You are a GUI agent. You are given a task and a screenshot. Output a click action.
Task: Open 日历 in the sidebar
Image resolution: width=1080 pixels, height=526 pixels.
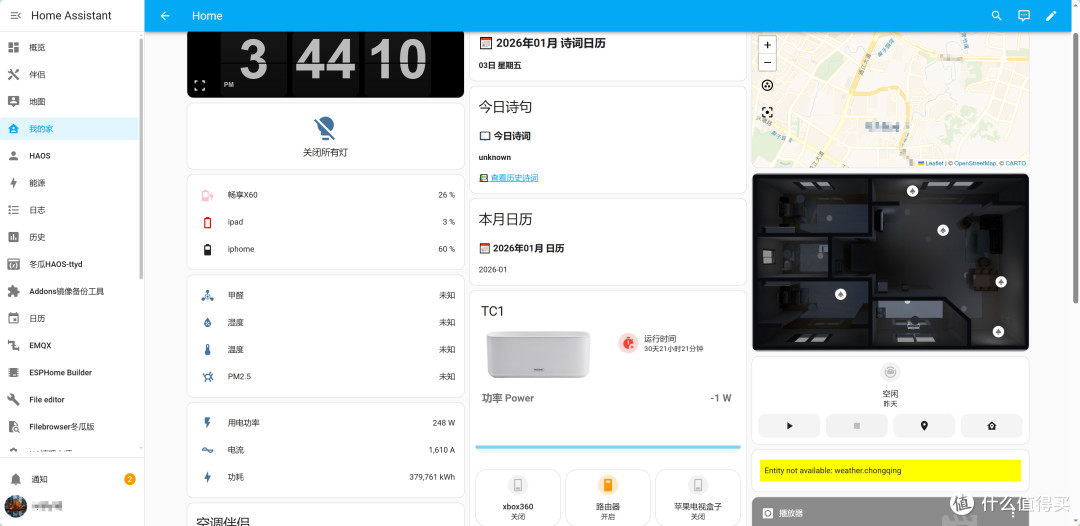pos(70,318)
